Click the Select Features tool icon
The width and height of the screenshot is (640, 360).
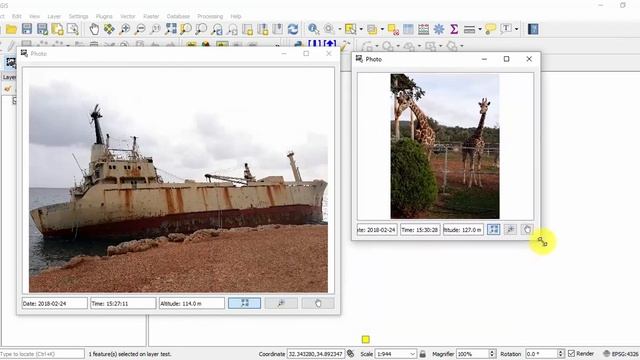350,29
